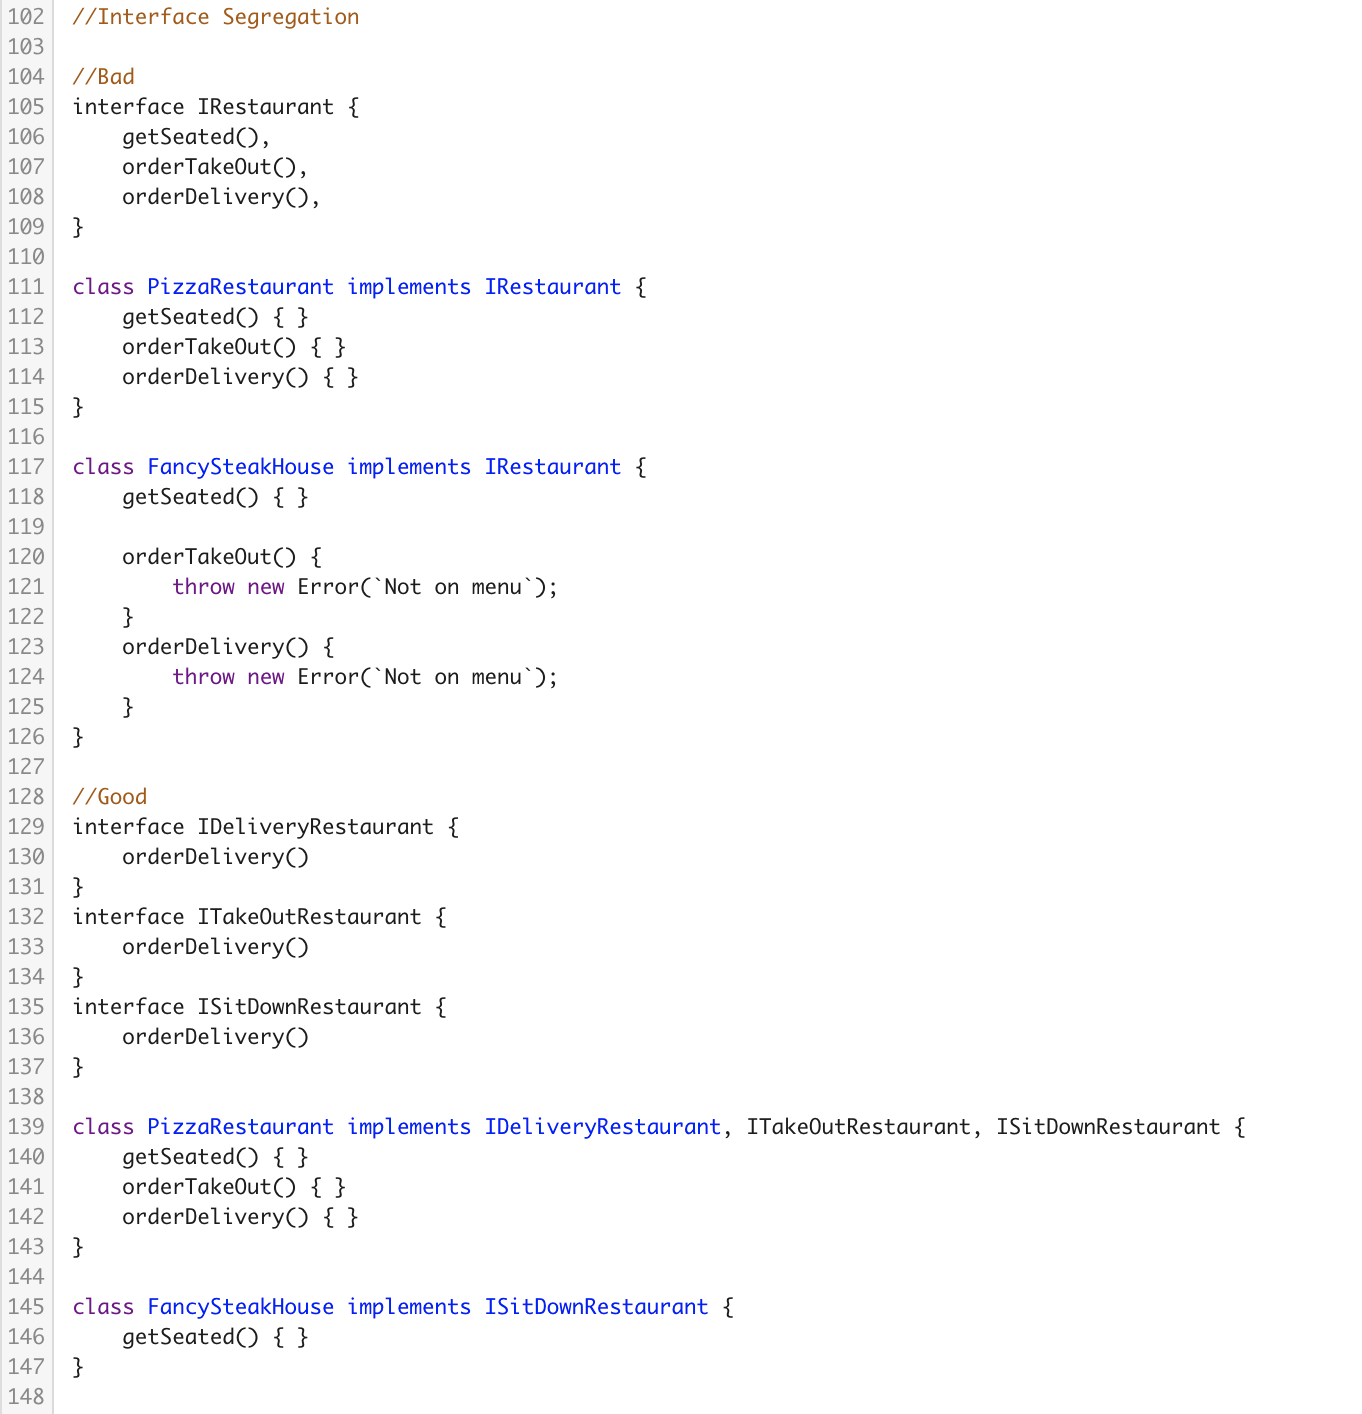Click 'orderDelivery() { }' on line 142
The height and width of the screenshot is (1414, 1362).
[x=241, y=1217]
